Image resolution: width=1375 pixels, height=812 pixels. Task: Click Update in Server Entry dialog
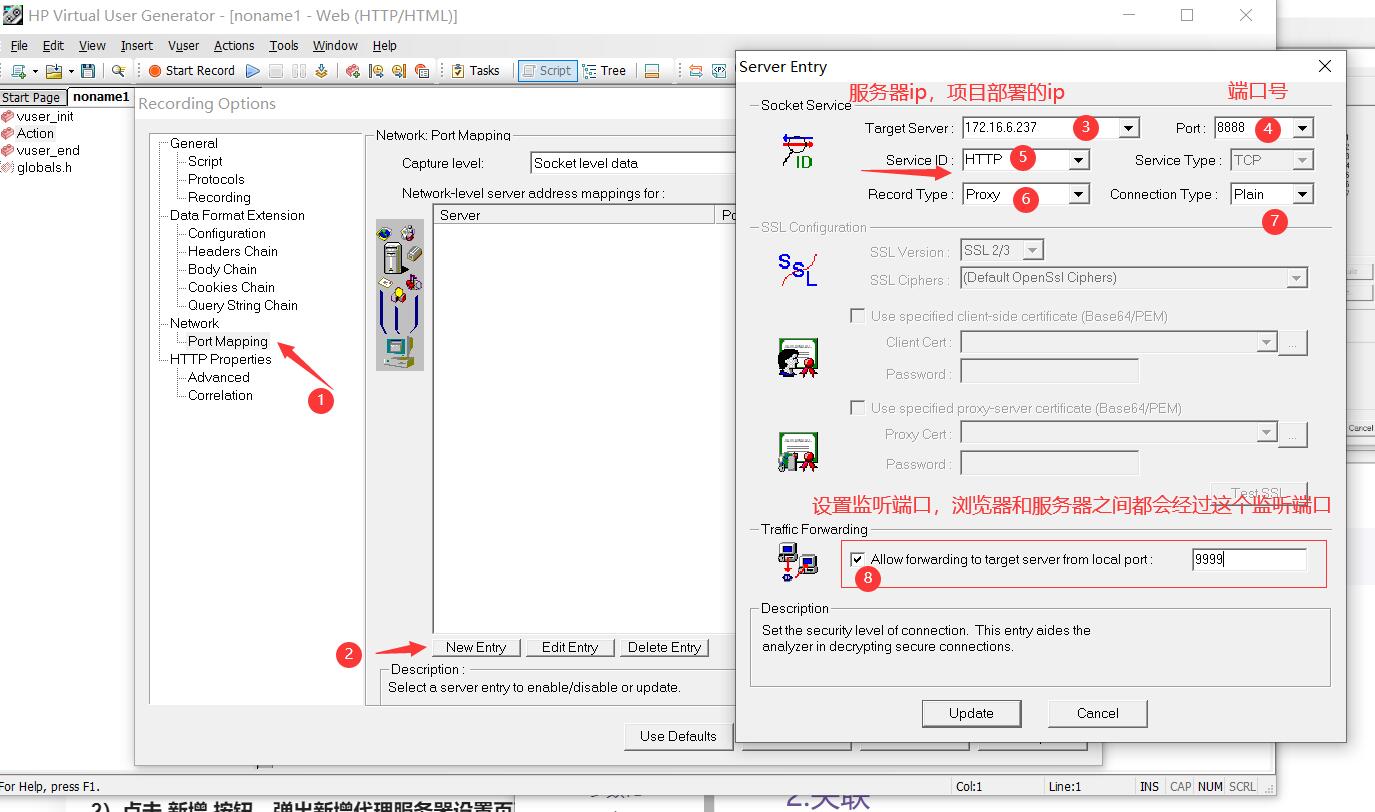pos(971,713)
